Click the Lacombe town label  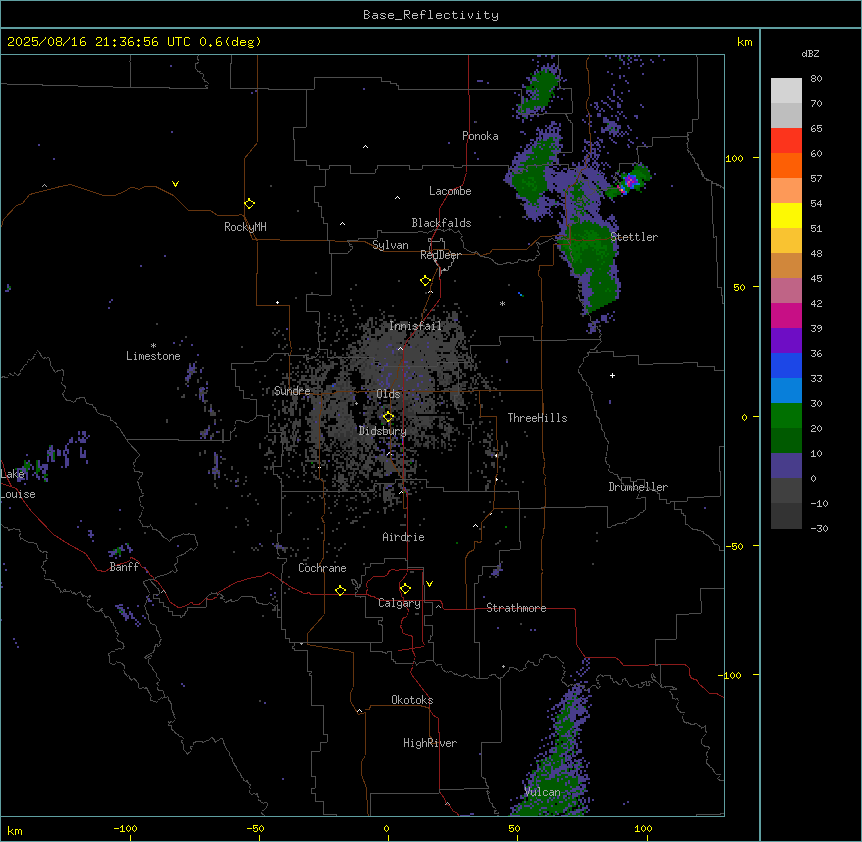(x=450, y=191)
